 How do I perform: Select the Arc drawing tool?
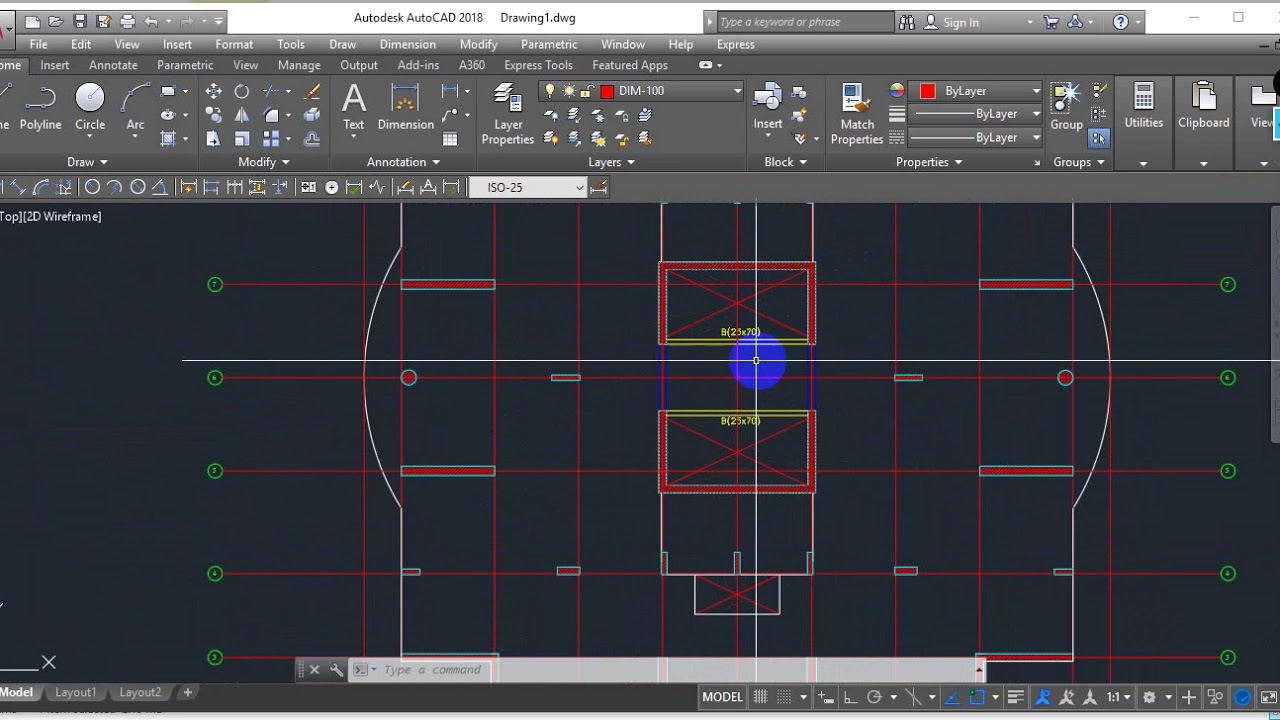click(x=135, y=108)
